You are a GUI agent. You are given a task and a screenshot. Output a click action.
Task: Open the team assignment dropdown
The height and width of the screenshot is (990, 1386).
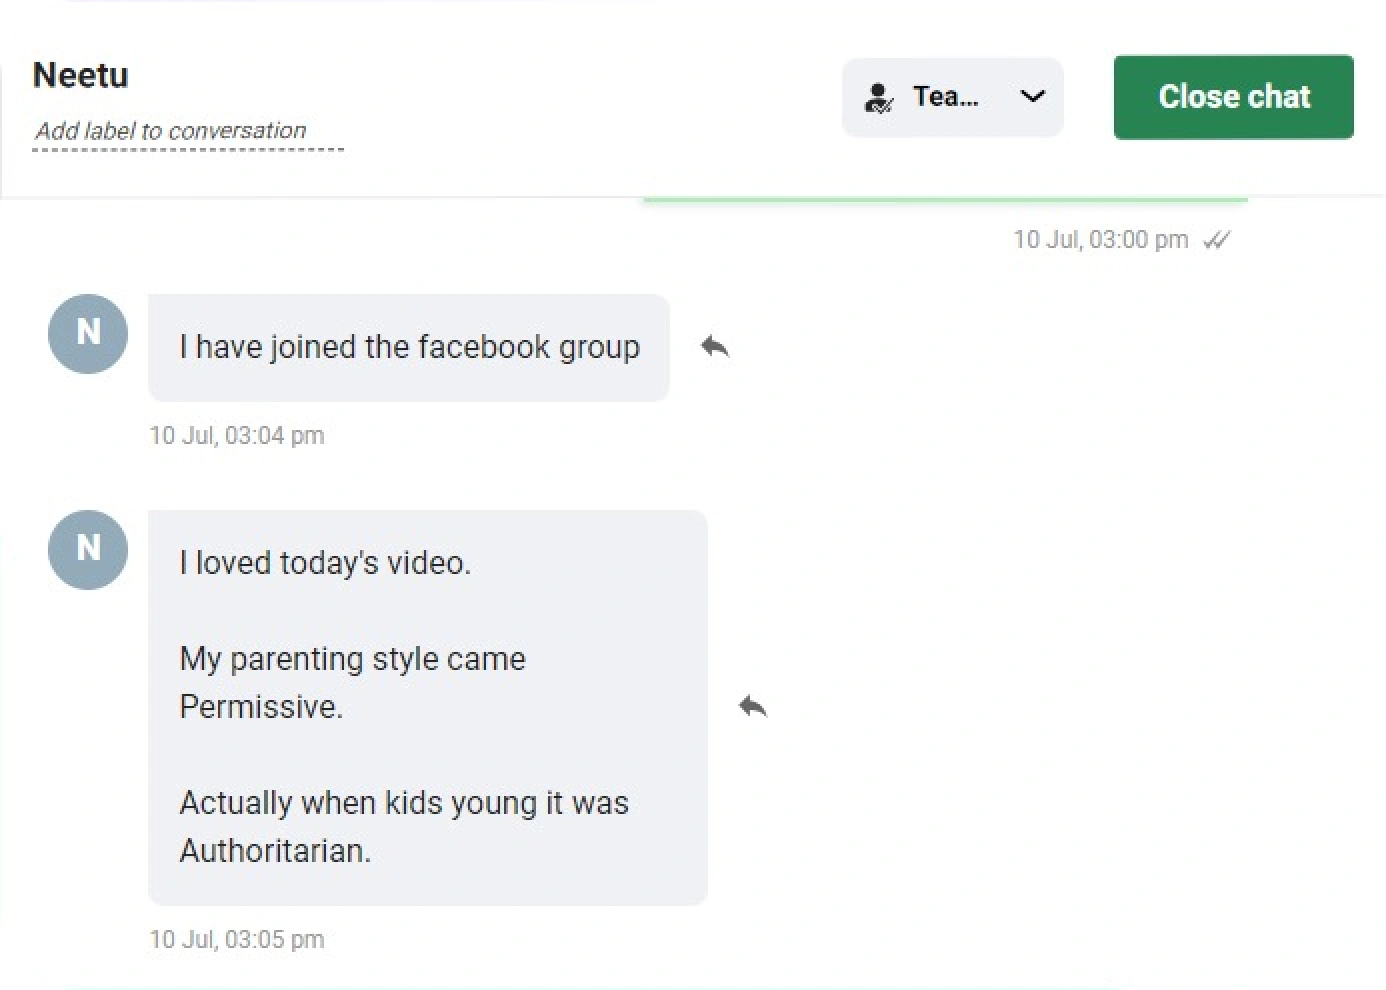[x=952, y=97]
